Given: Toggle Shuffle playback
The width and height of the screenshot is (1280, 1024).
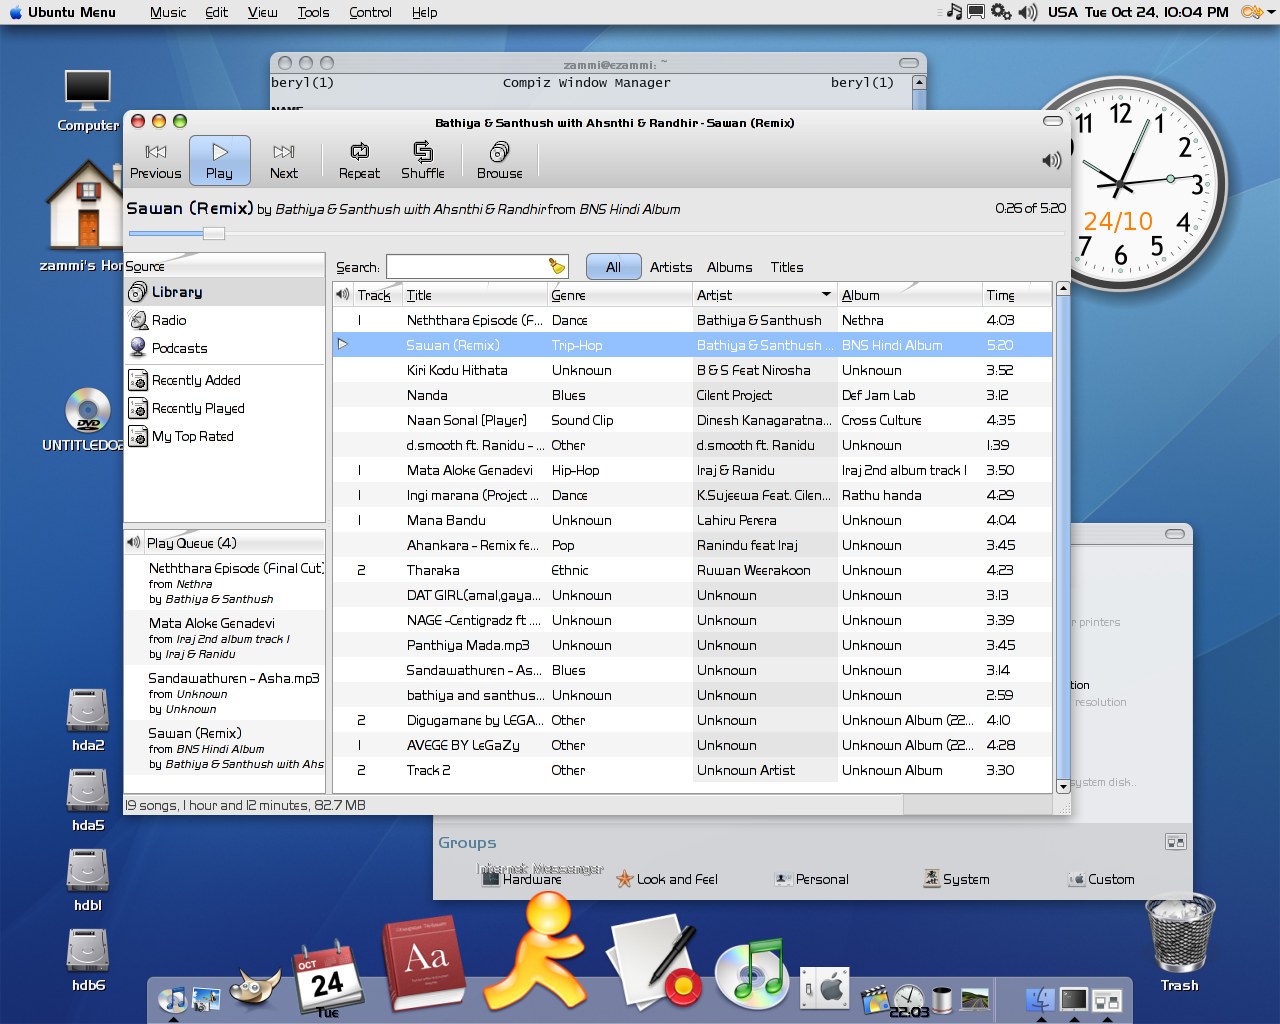Looking at the screenshot, I should (x=423, y=161).
